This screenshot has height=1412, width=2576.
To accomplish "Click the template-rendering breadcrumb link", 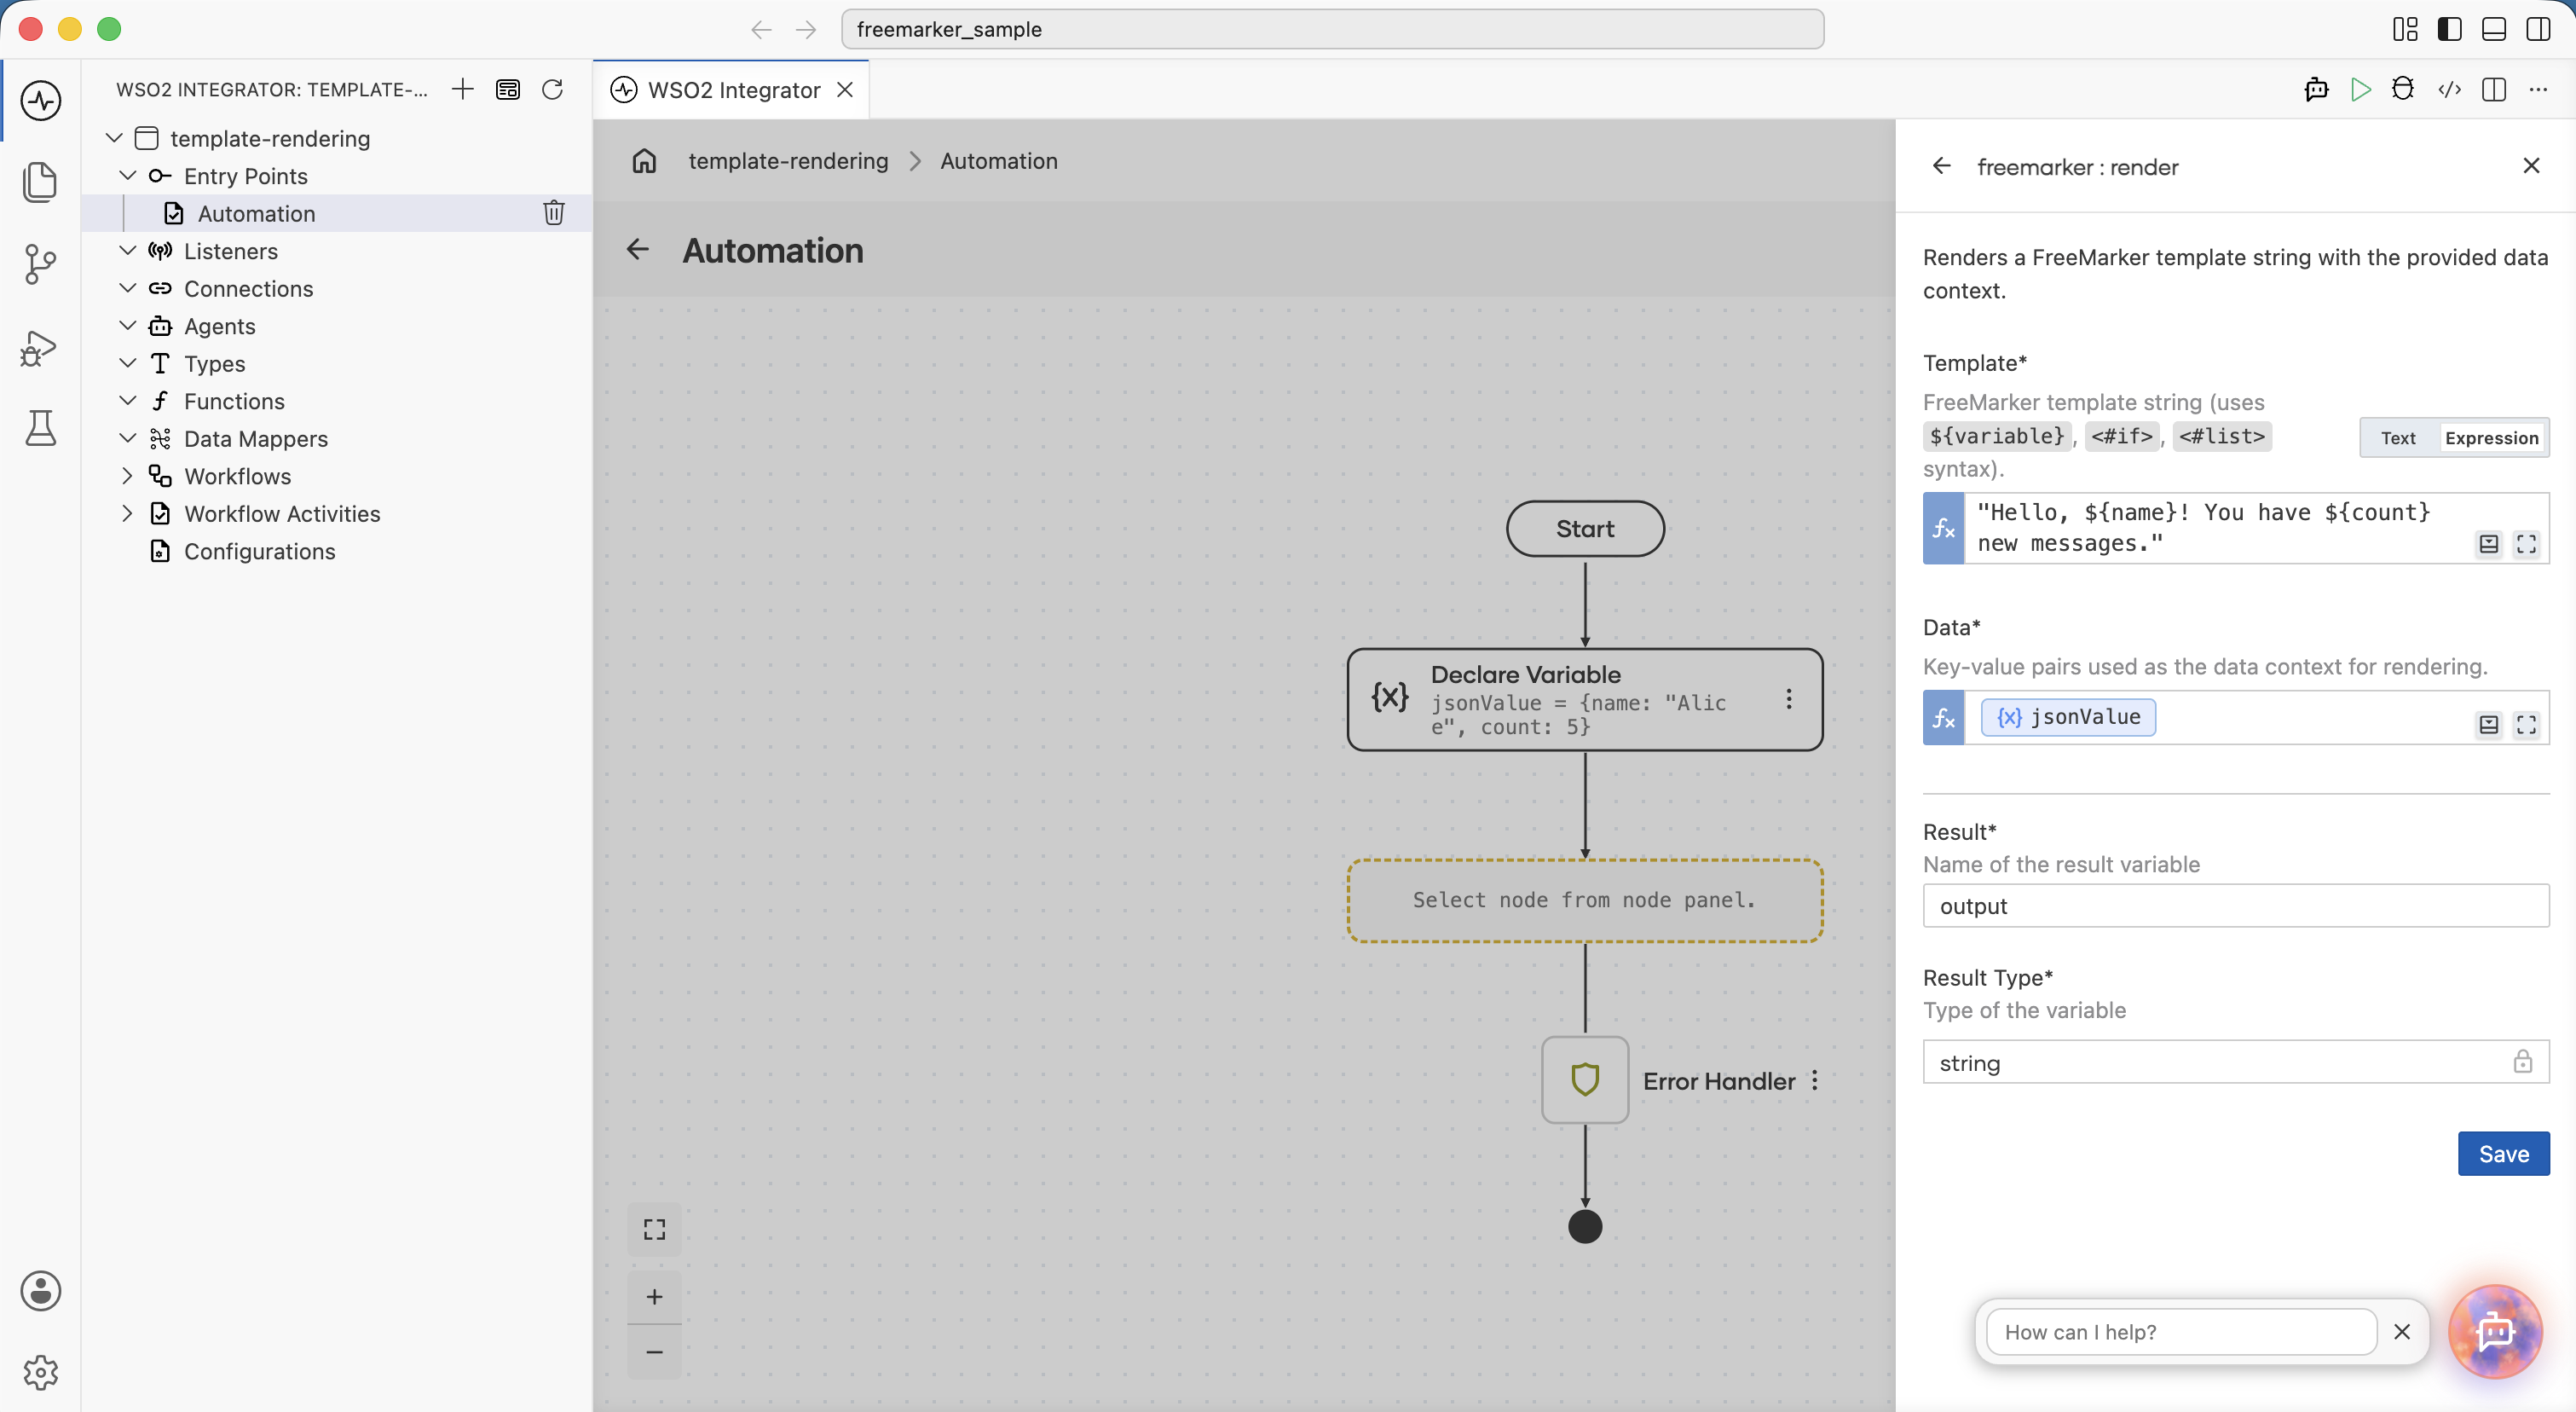I will (788, 161).
